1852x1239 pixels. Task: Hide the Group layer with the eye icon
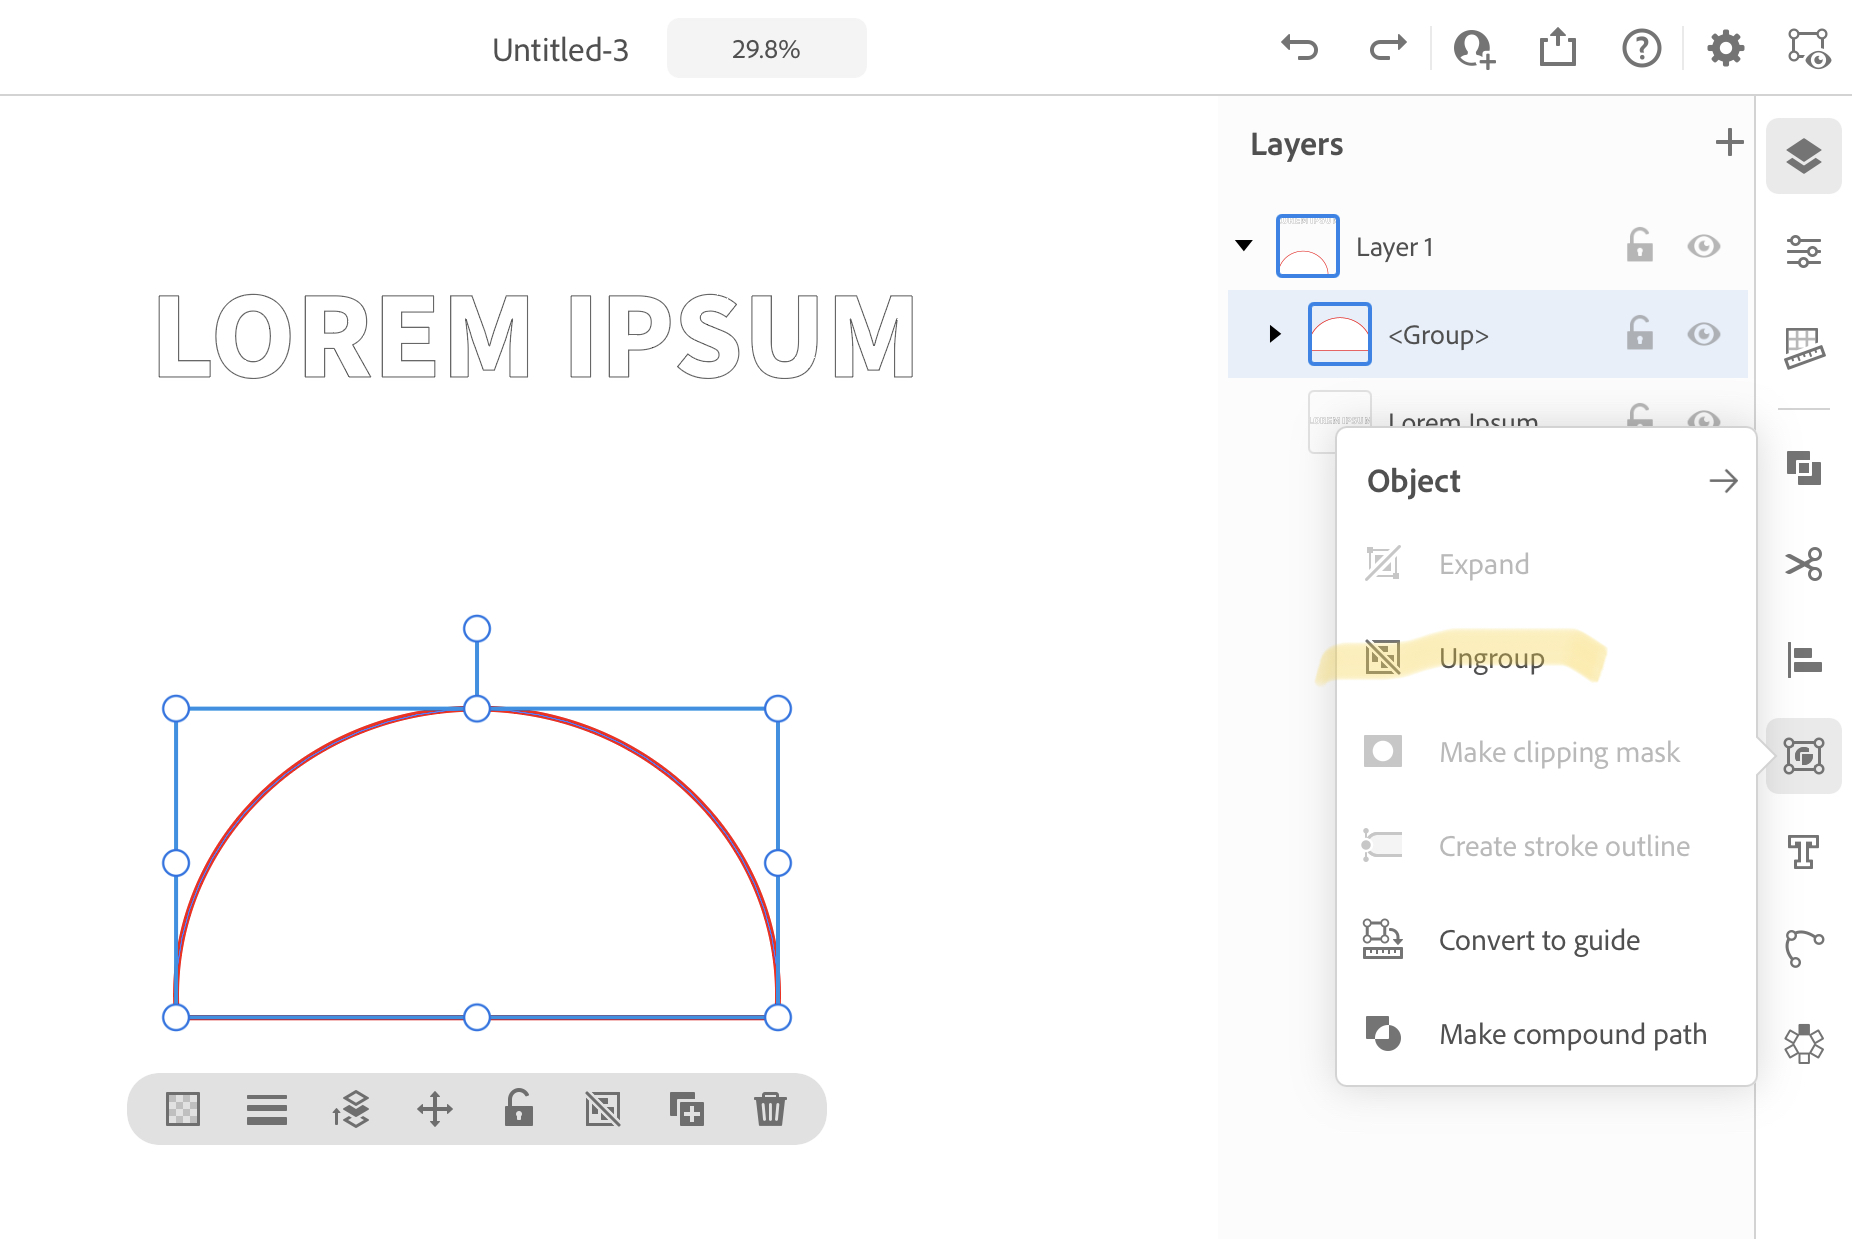(x=1703, y=334)
